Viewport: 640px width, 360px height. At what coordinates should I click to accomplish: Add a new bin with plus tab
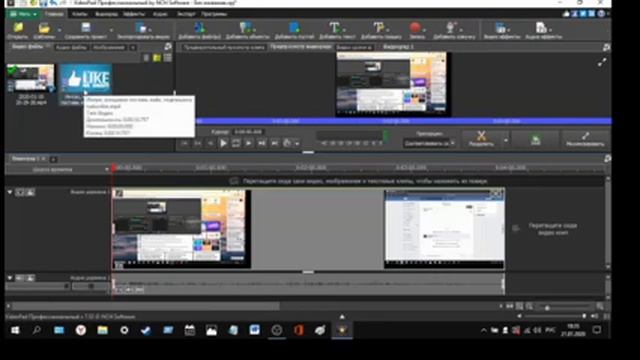coord(133,47)
